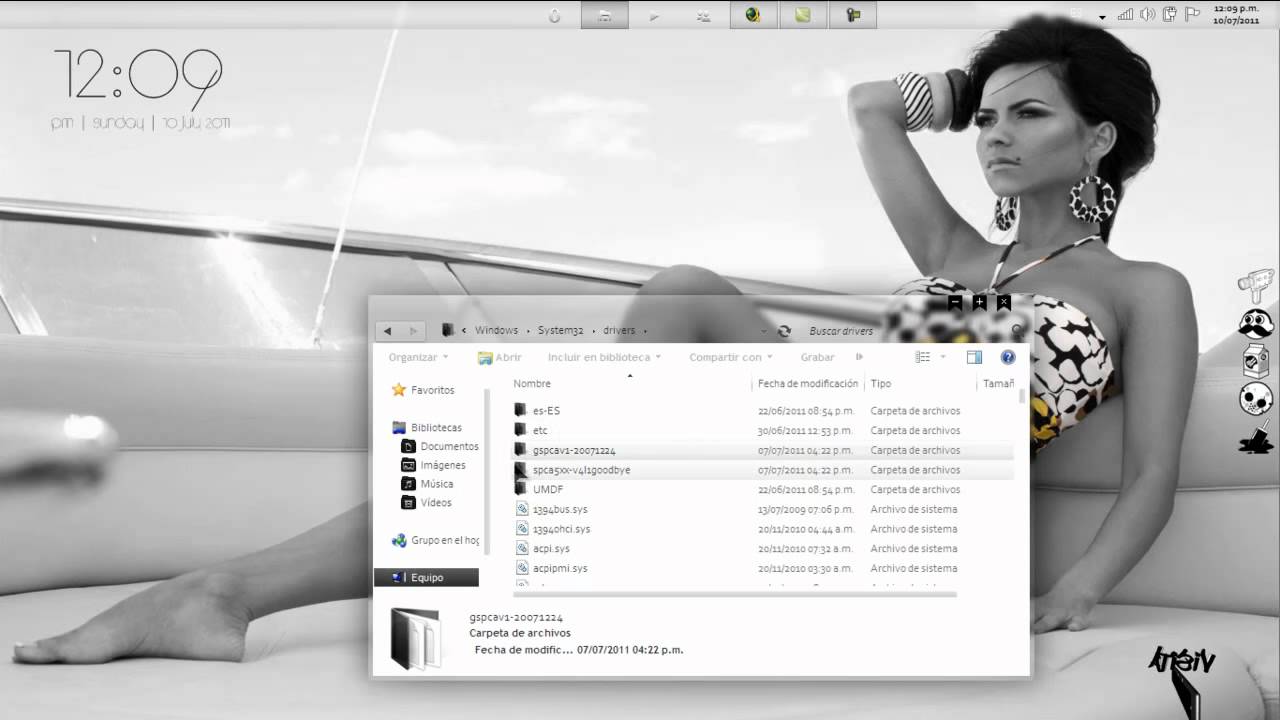Go back with Explorer back arrow
The image size is (1280, 720).
click(387, 331)
